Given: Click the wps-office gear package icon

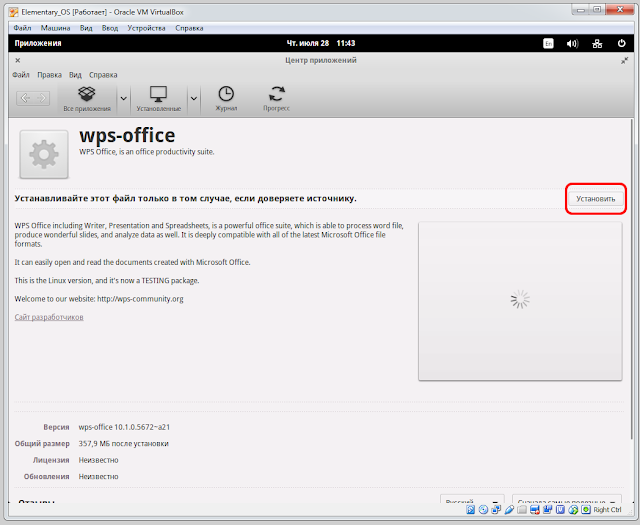Looking at the screenshot, I should point(44,154).
